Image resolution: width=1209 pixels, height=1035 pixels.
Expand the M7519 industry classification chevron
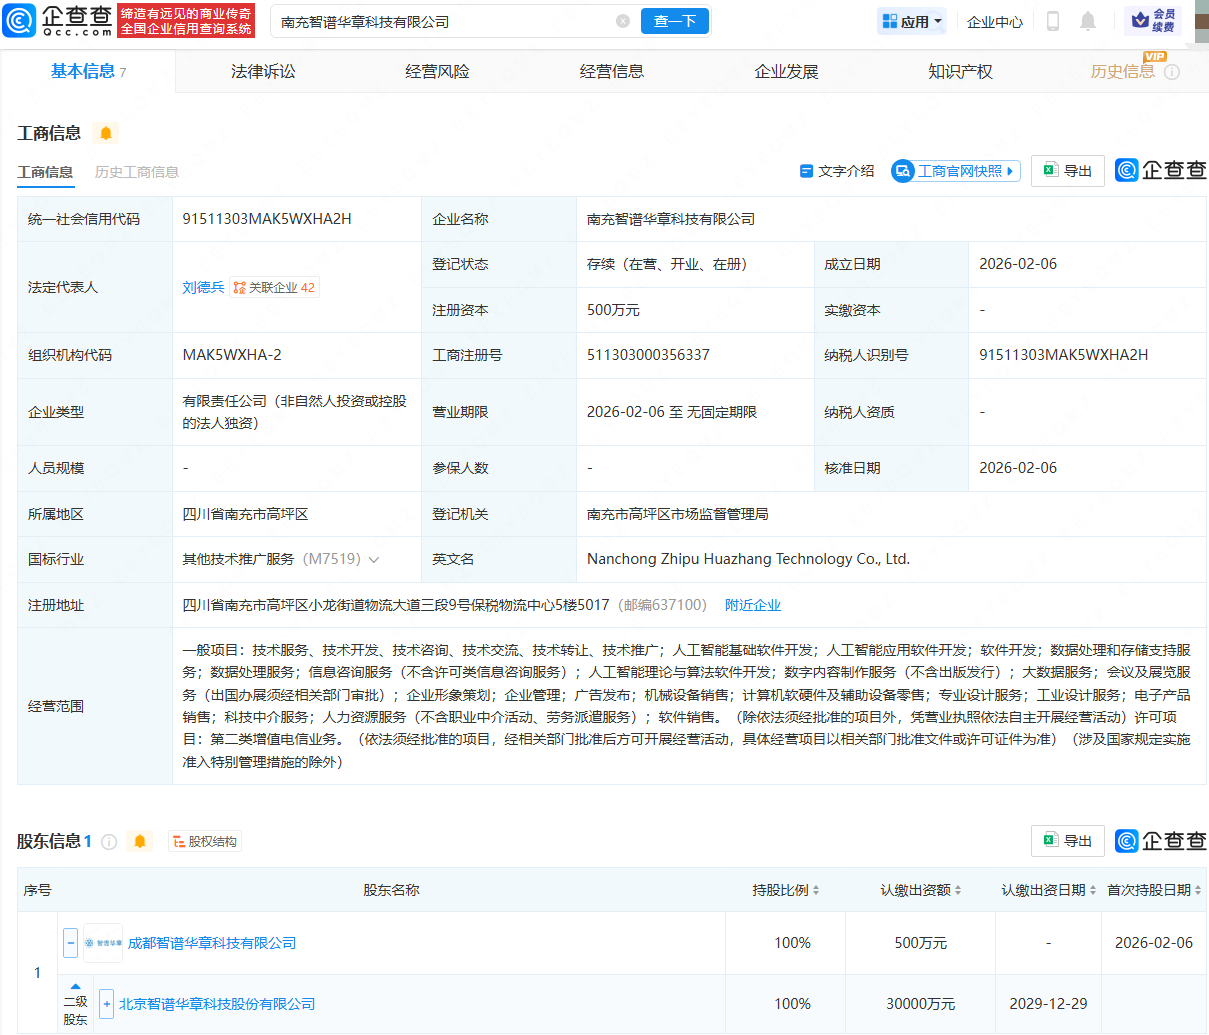[373, 560]
